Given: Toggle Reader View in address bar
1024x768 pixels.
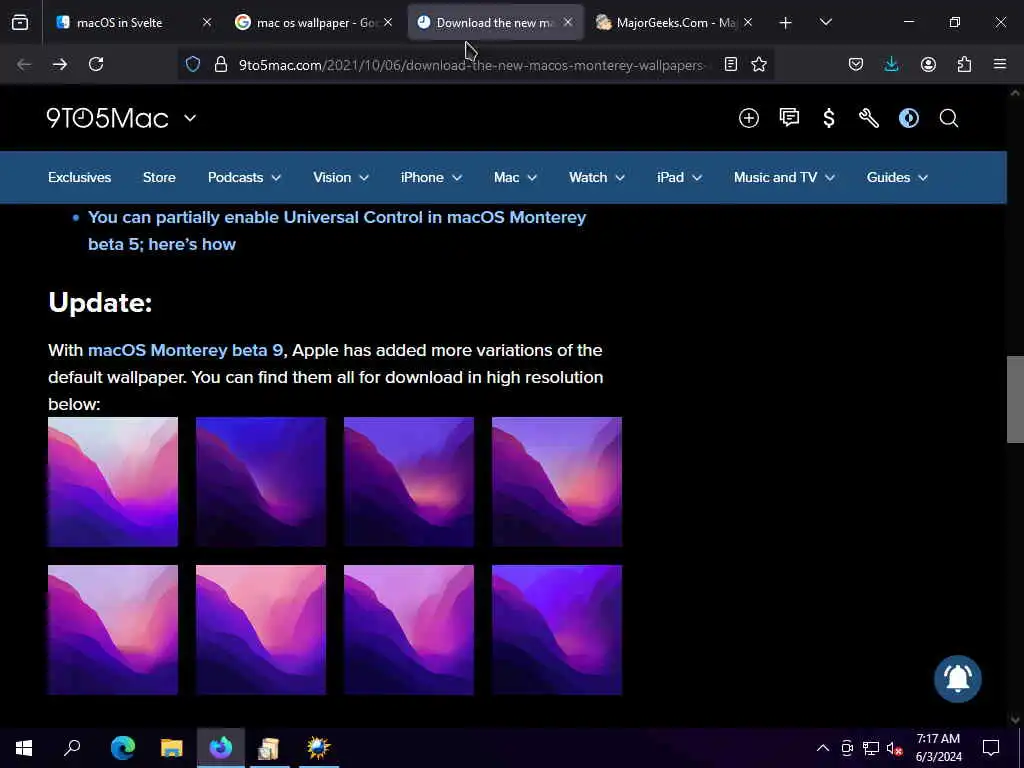Looking at the screenshot, I should (731, 64).
